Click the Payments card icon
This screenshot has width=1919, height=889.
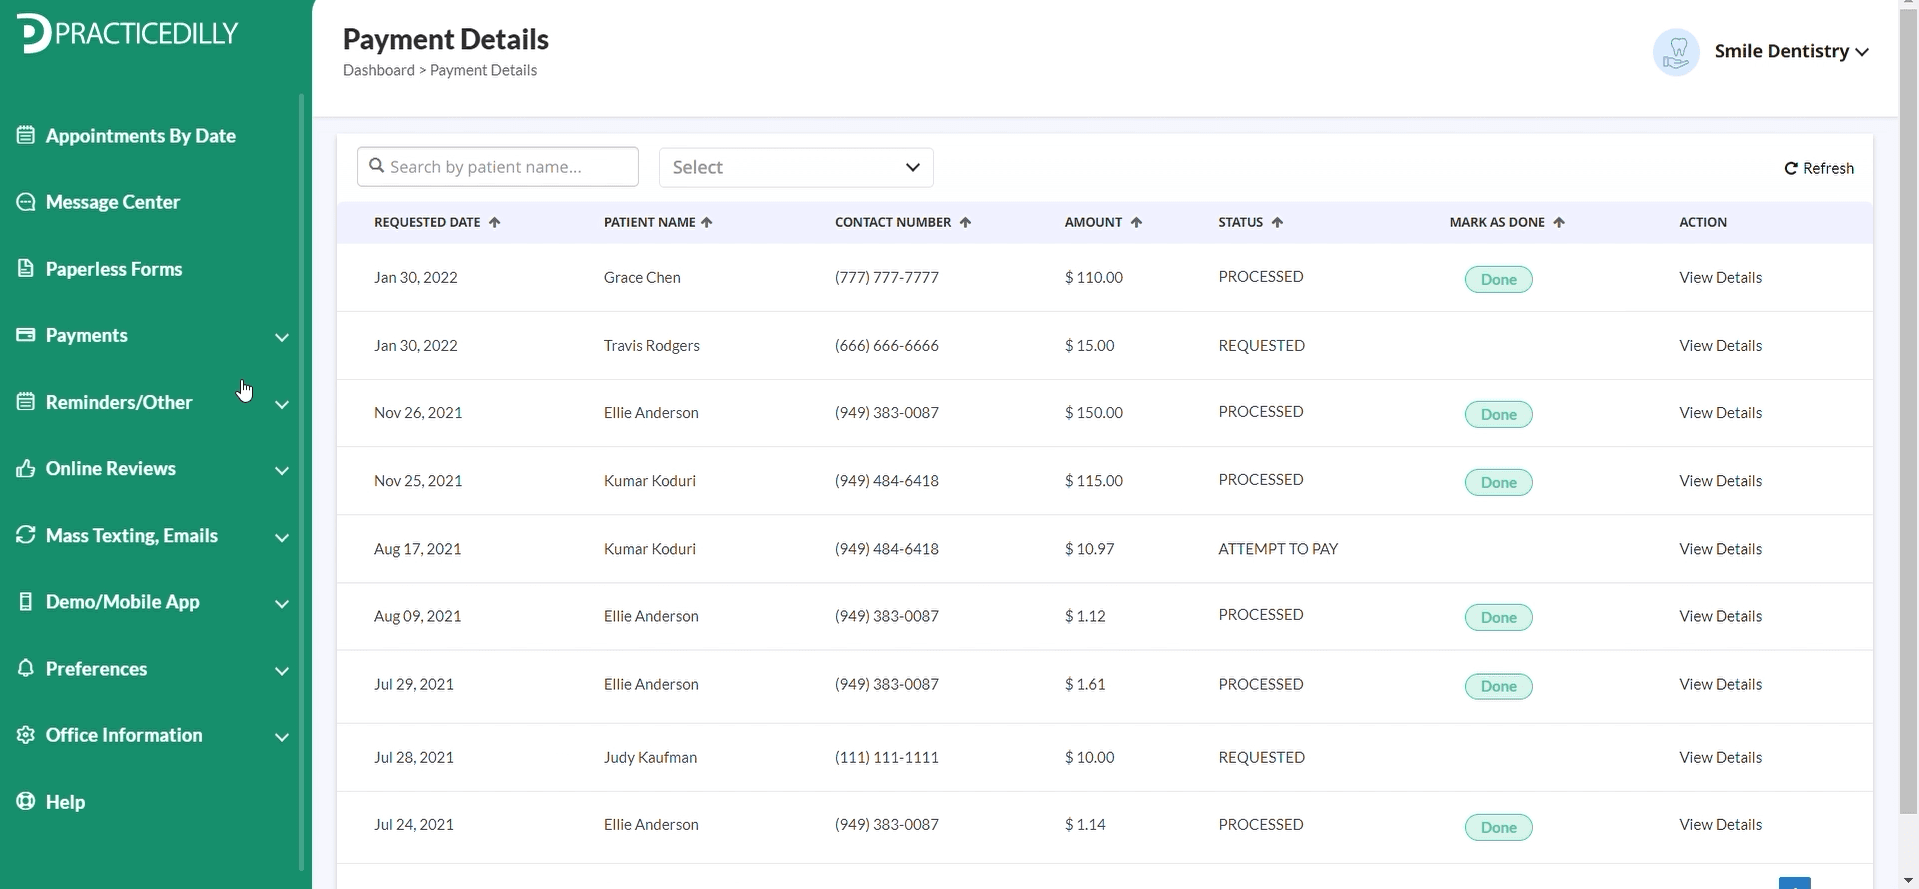coord(26,335)
